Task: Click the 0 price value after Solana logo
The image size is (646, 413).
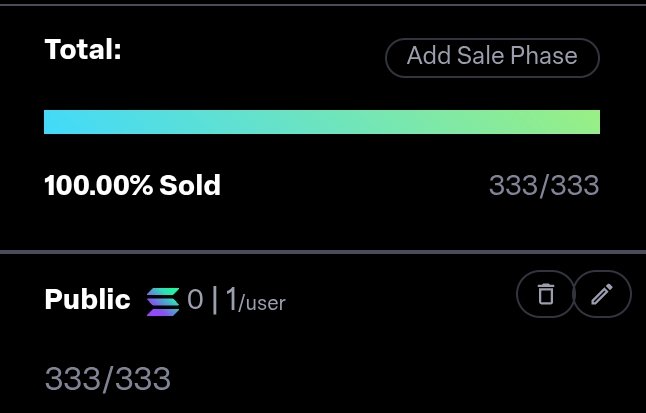Action: 195,300
